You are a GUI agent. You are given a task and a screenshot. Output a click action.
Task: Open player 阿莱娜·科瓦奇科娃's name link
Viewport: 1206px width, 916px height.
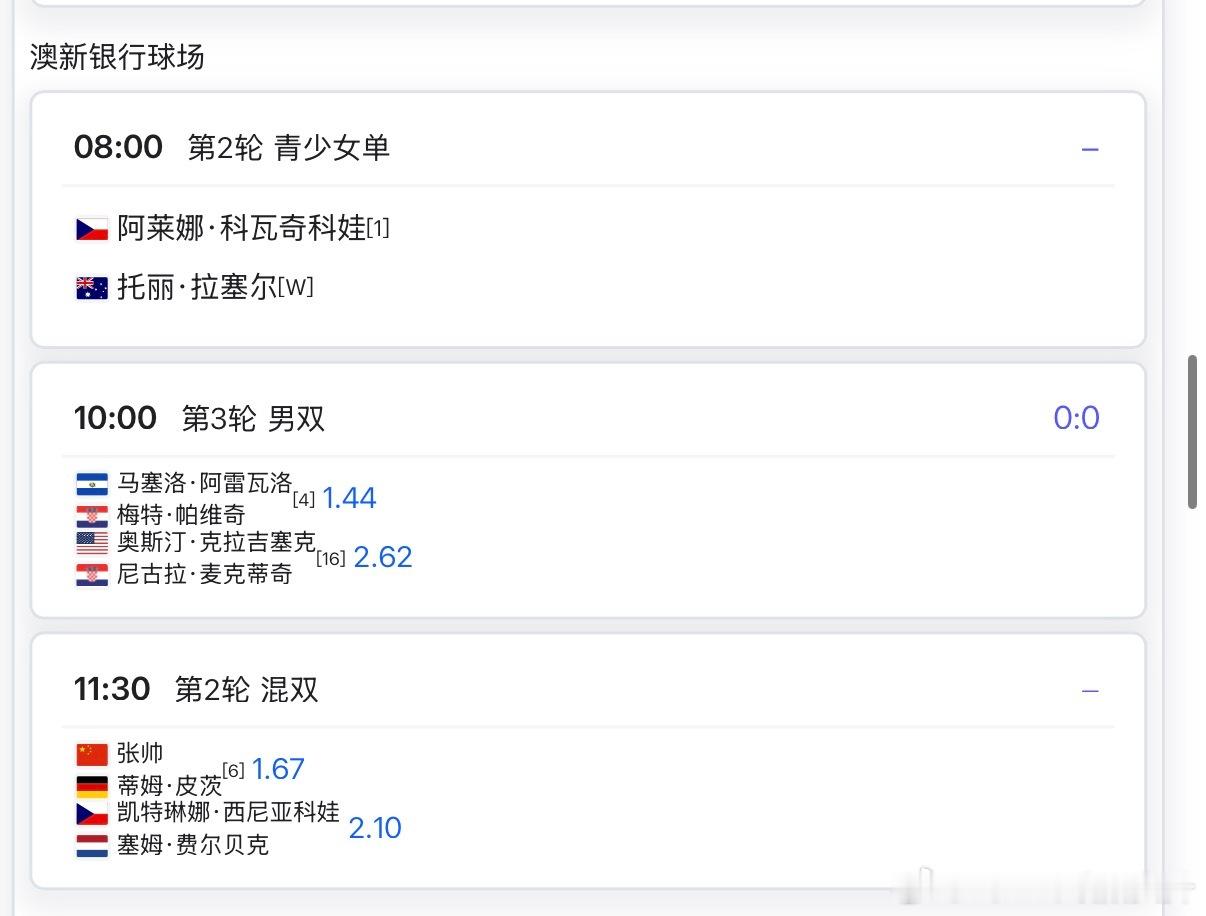click(241, 228)
